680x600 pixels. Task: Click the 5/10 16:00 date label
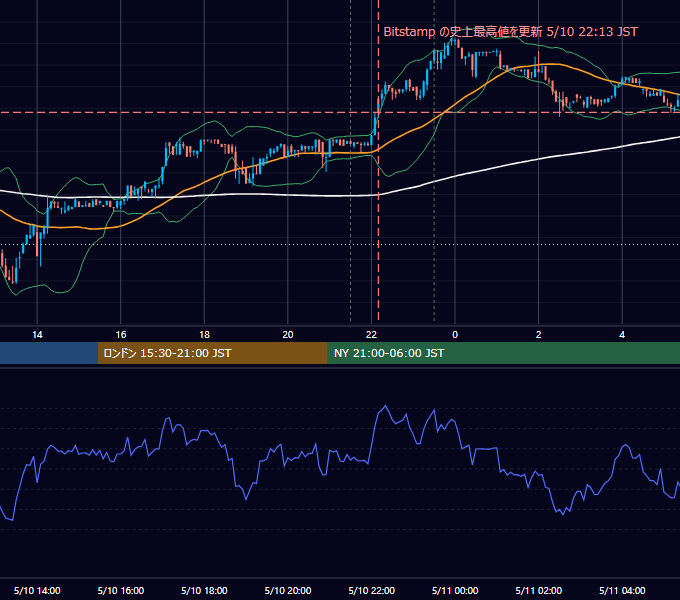[x=121, y=590]
